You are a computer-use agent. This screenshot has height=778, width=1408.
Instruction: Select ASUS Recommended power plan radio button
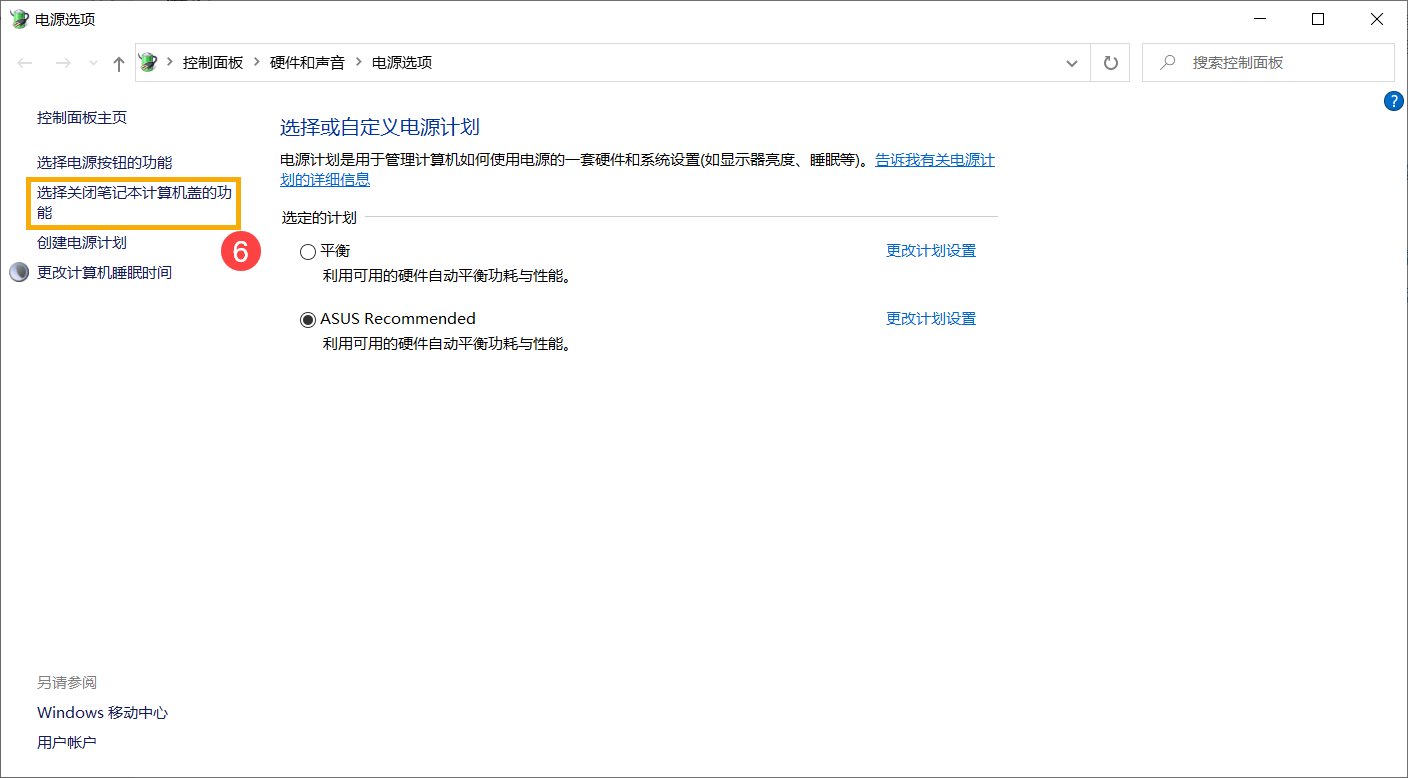point(308,319)
